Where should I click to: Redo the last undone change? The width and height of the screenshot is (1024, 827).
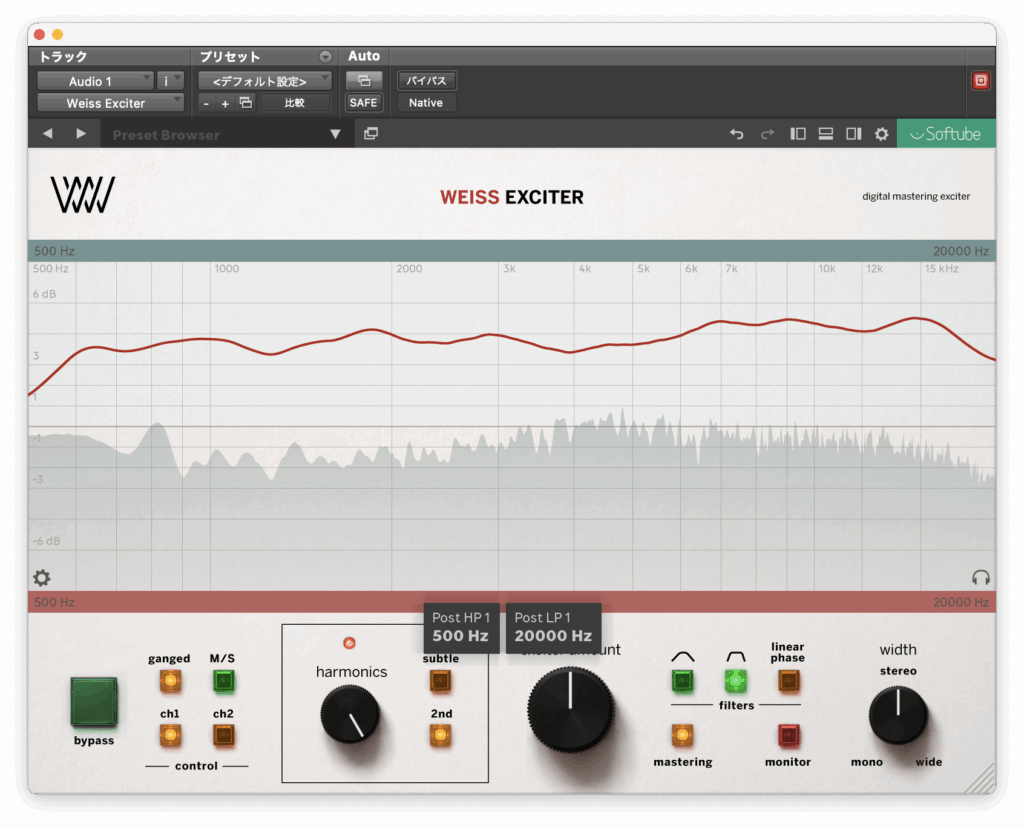coord(767,134)
